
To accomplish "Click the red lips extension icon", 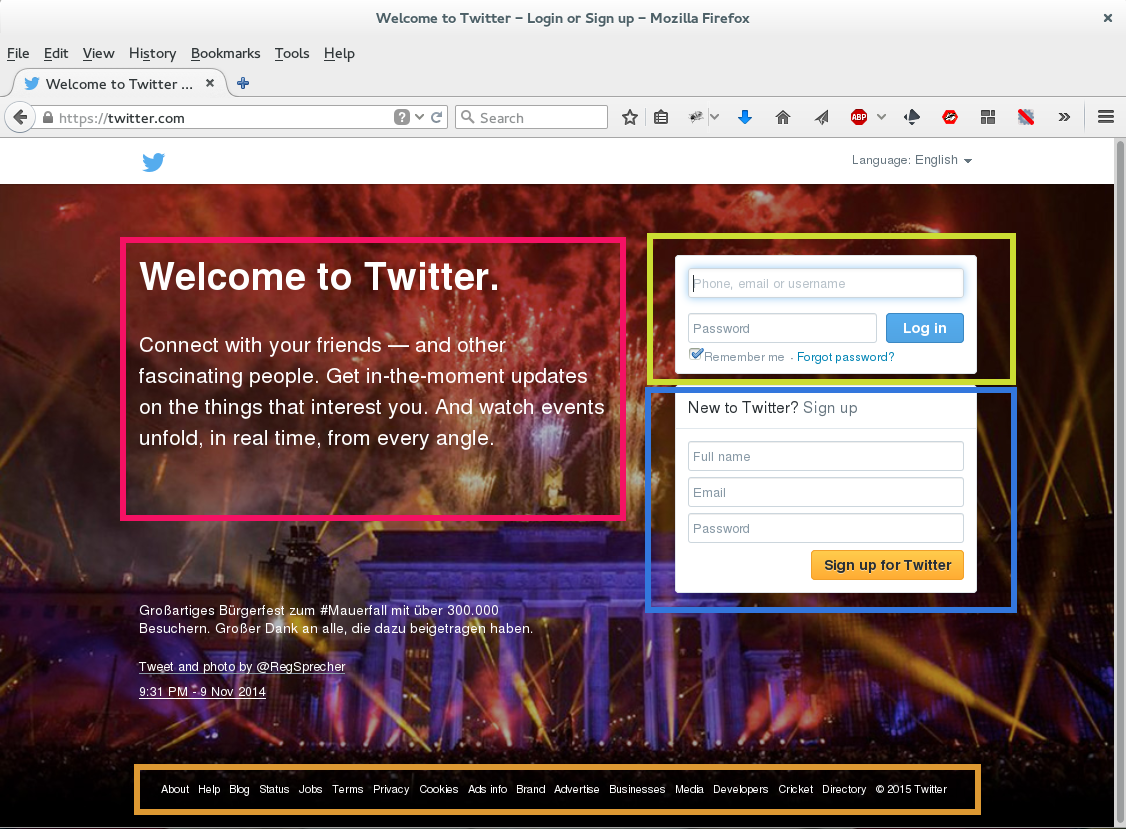I will (x=950, y=117).
